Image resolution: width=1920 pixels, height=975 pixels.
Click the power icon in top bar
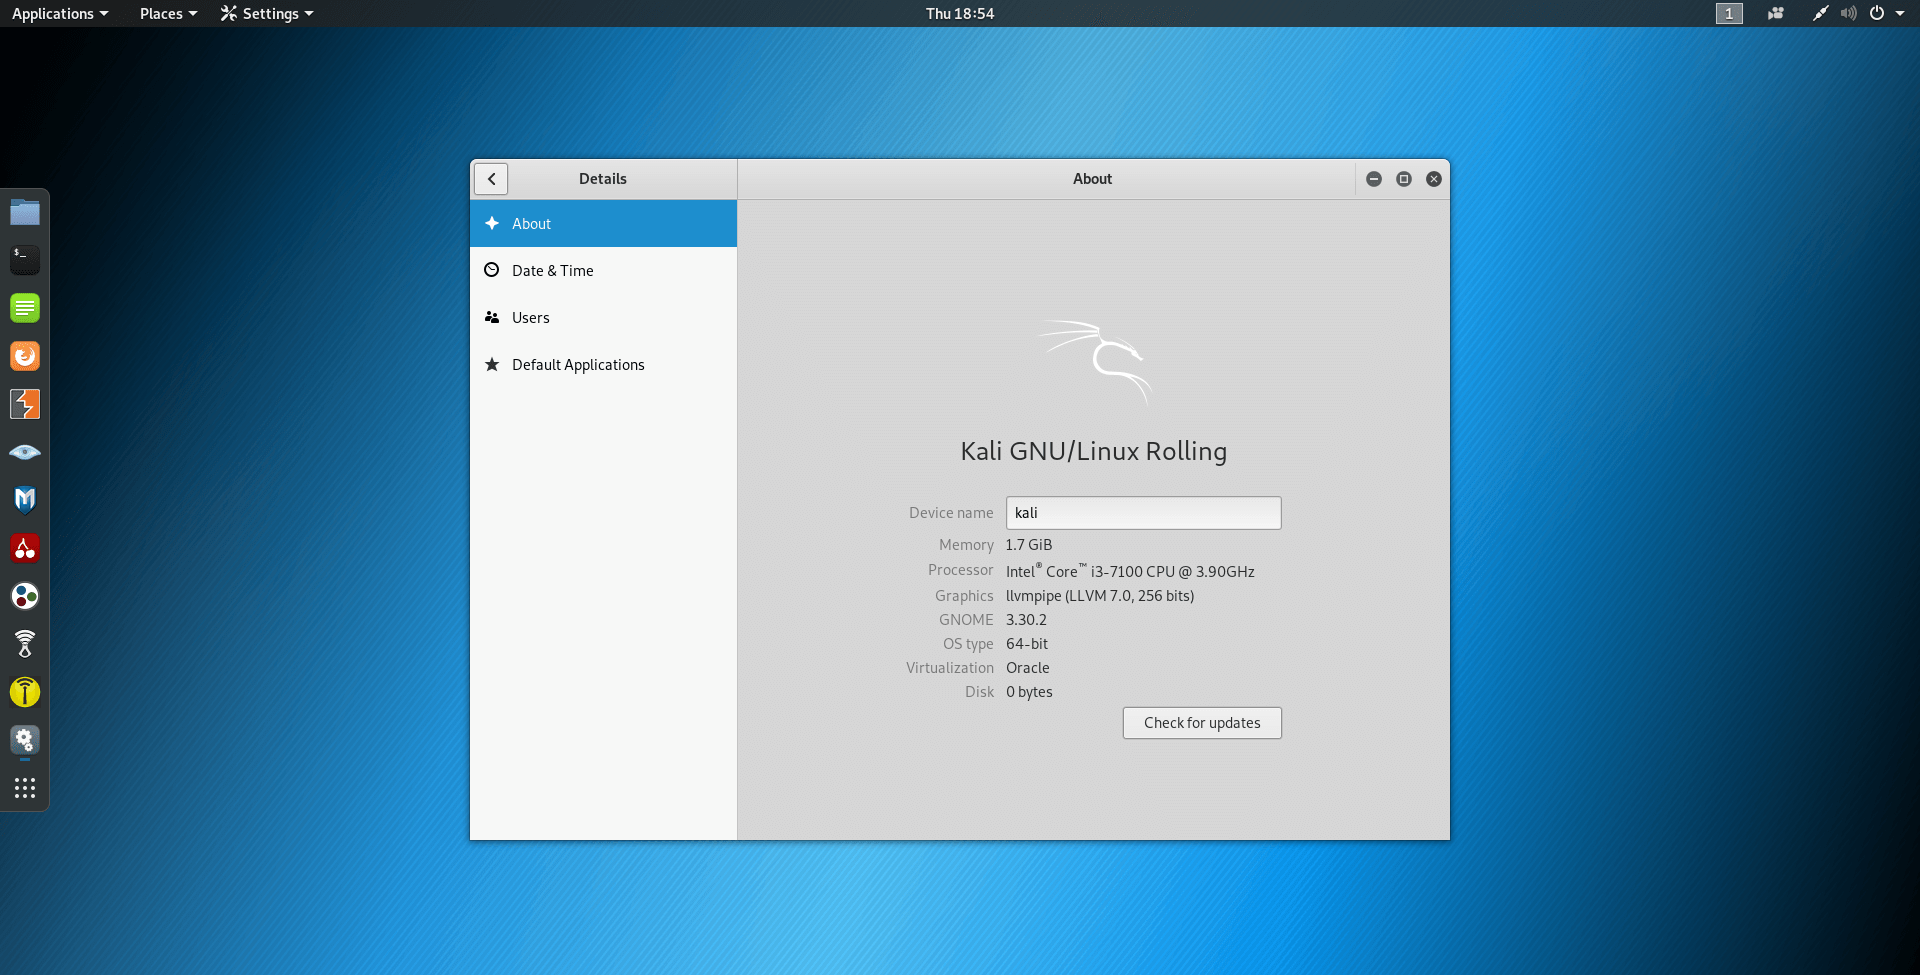point(1877,13)
